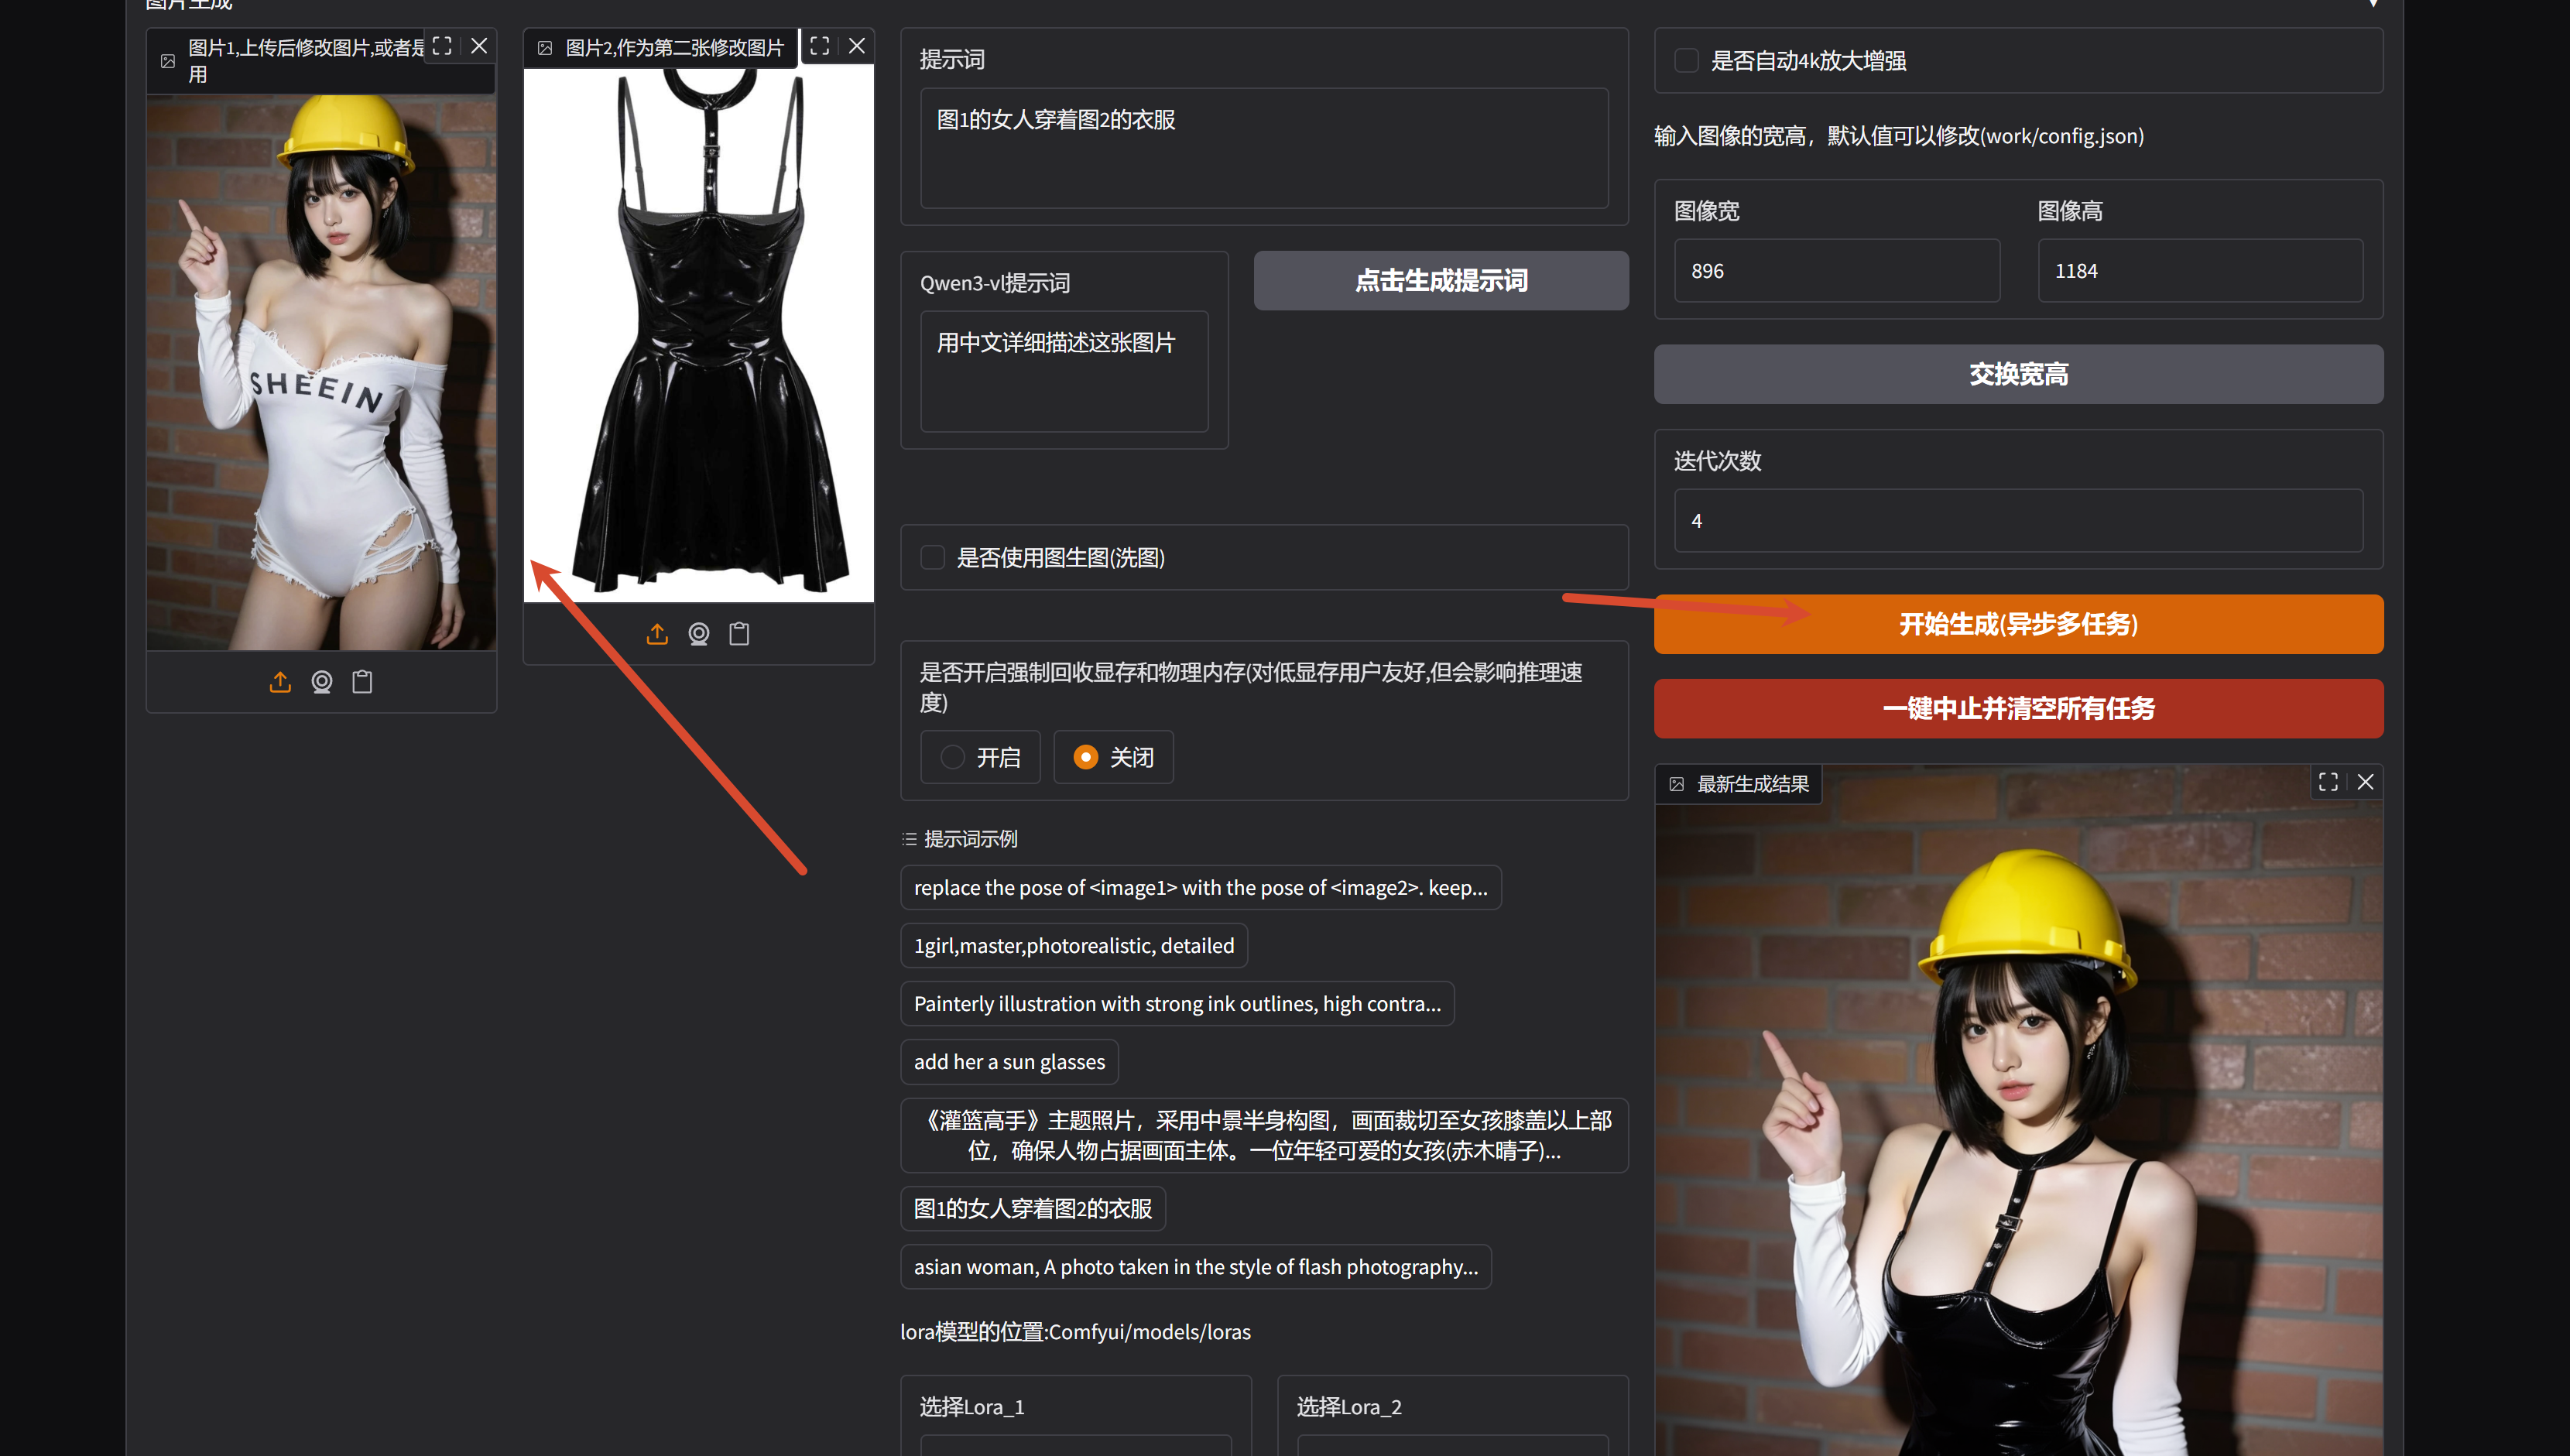
Task: Click the image icon beside 最新生成结果 label
Action: pyautogui.click(x=1677, y=784)
